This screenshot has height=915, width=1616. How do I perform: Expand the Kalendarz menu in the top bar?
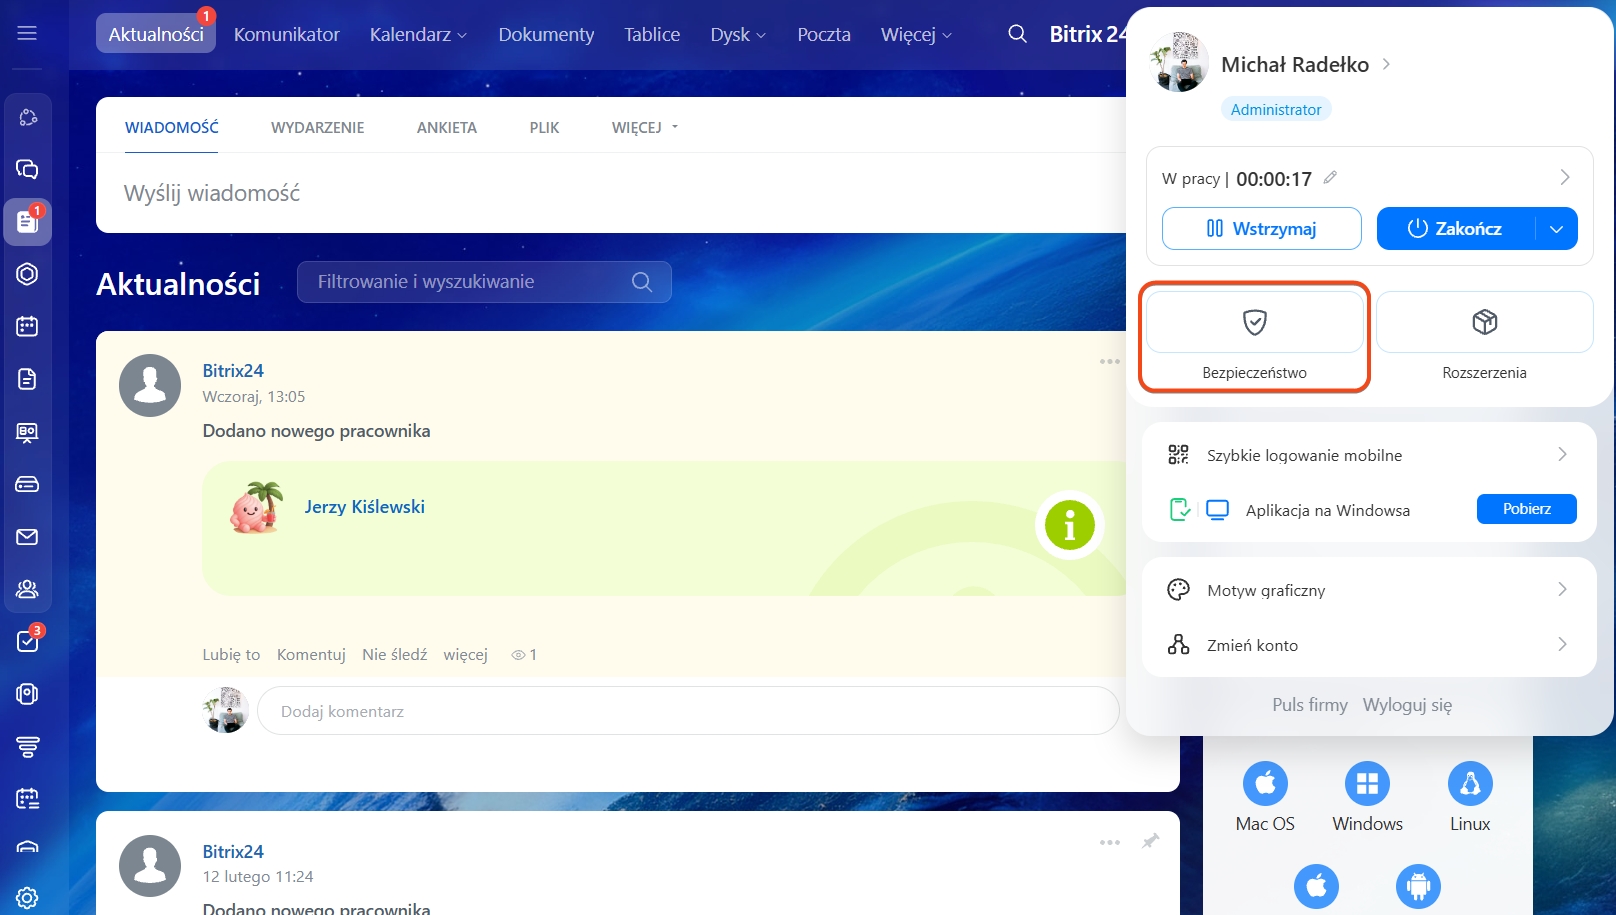click(417, 34)
